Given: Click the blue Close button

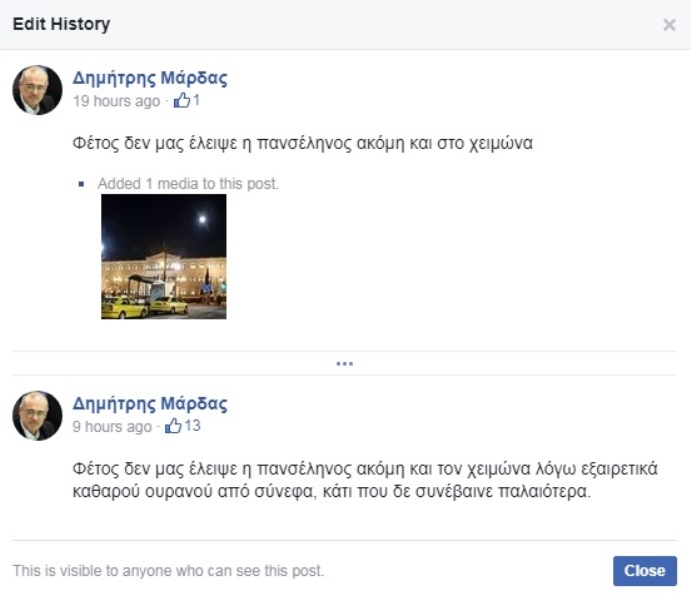Looking at the screenshot, I should pos(644,570).
